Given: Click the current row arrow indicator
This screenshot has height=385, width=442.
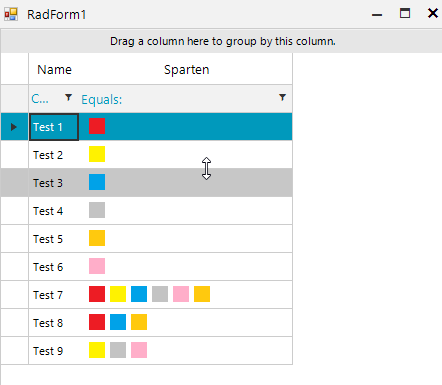Looking at the screenshot, I should coord(14,127).
